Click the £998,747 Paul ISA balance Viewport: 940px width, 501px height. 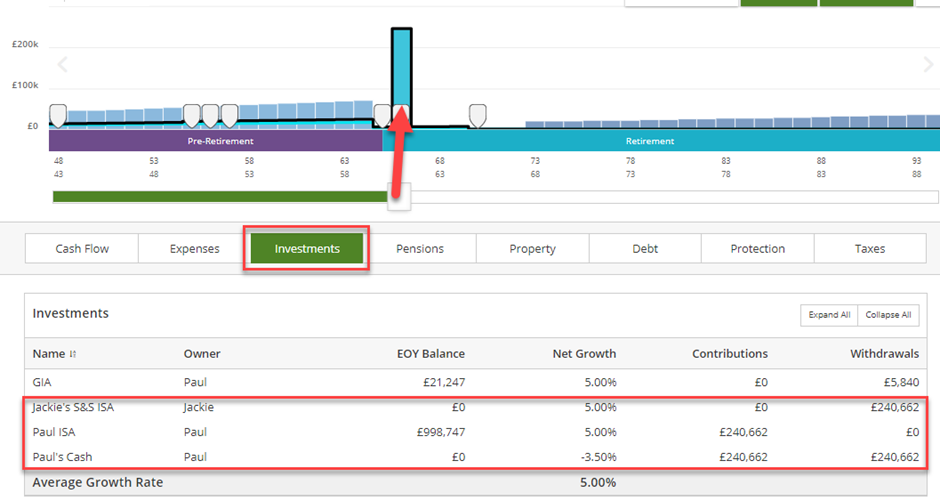pyautogui.click(x=441, y=432)
